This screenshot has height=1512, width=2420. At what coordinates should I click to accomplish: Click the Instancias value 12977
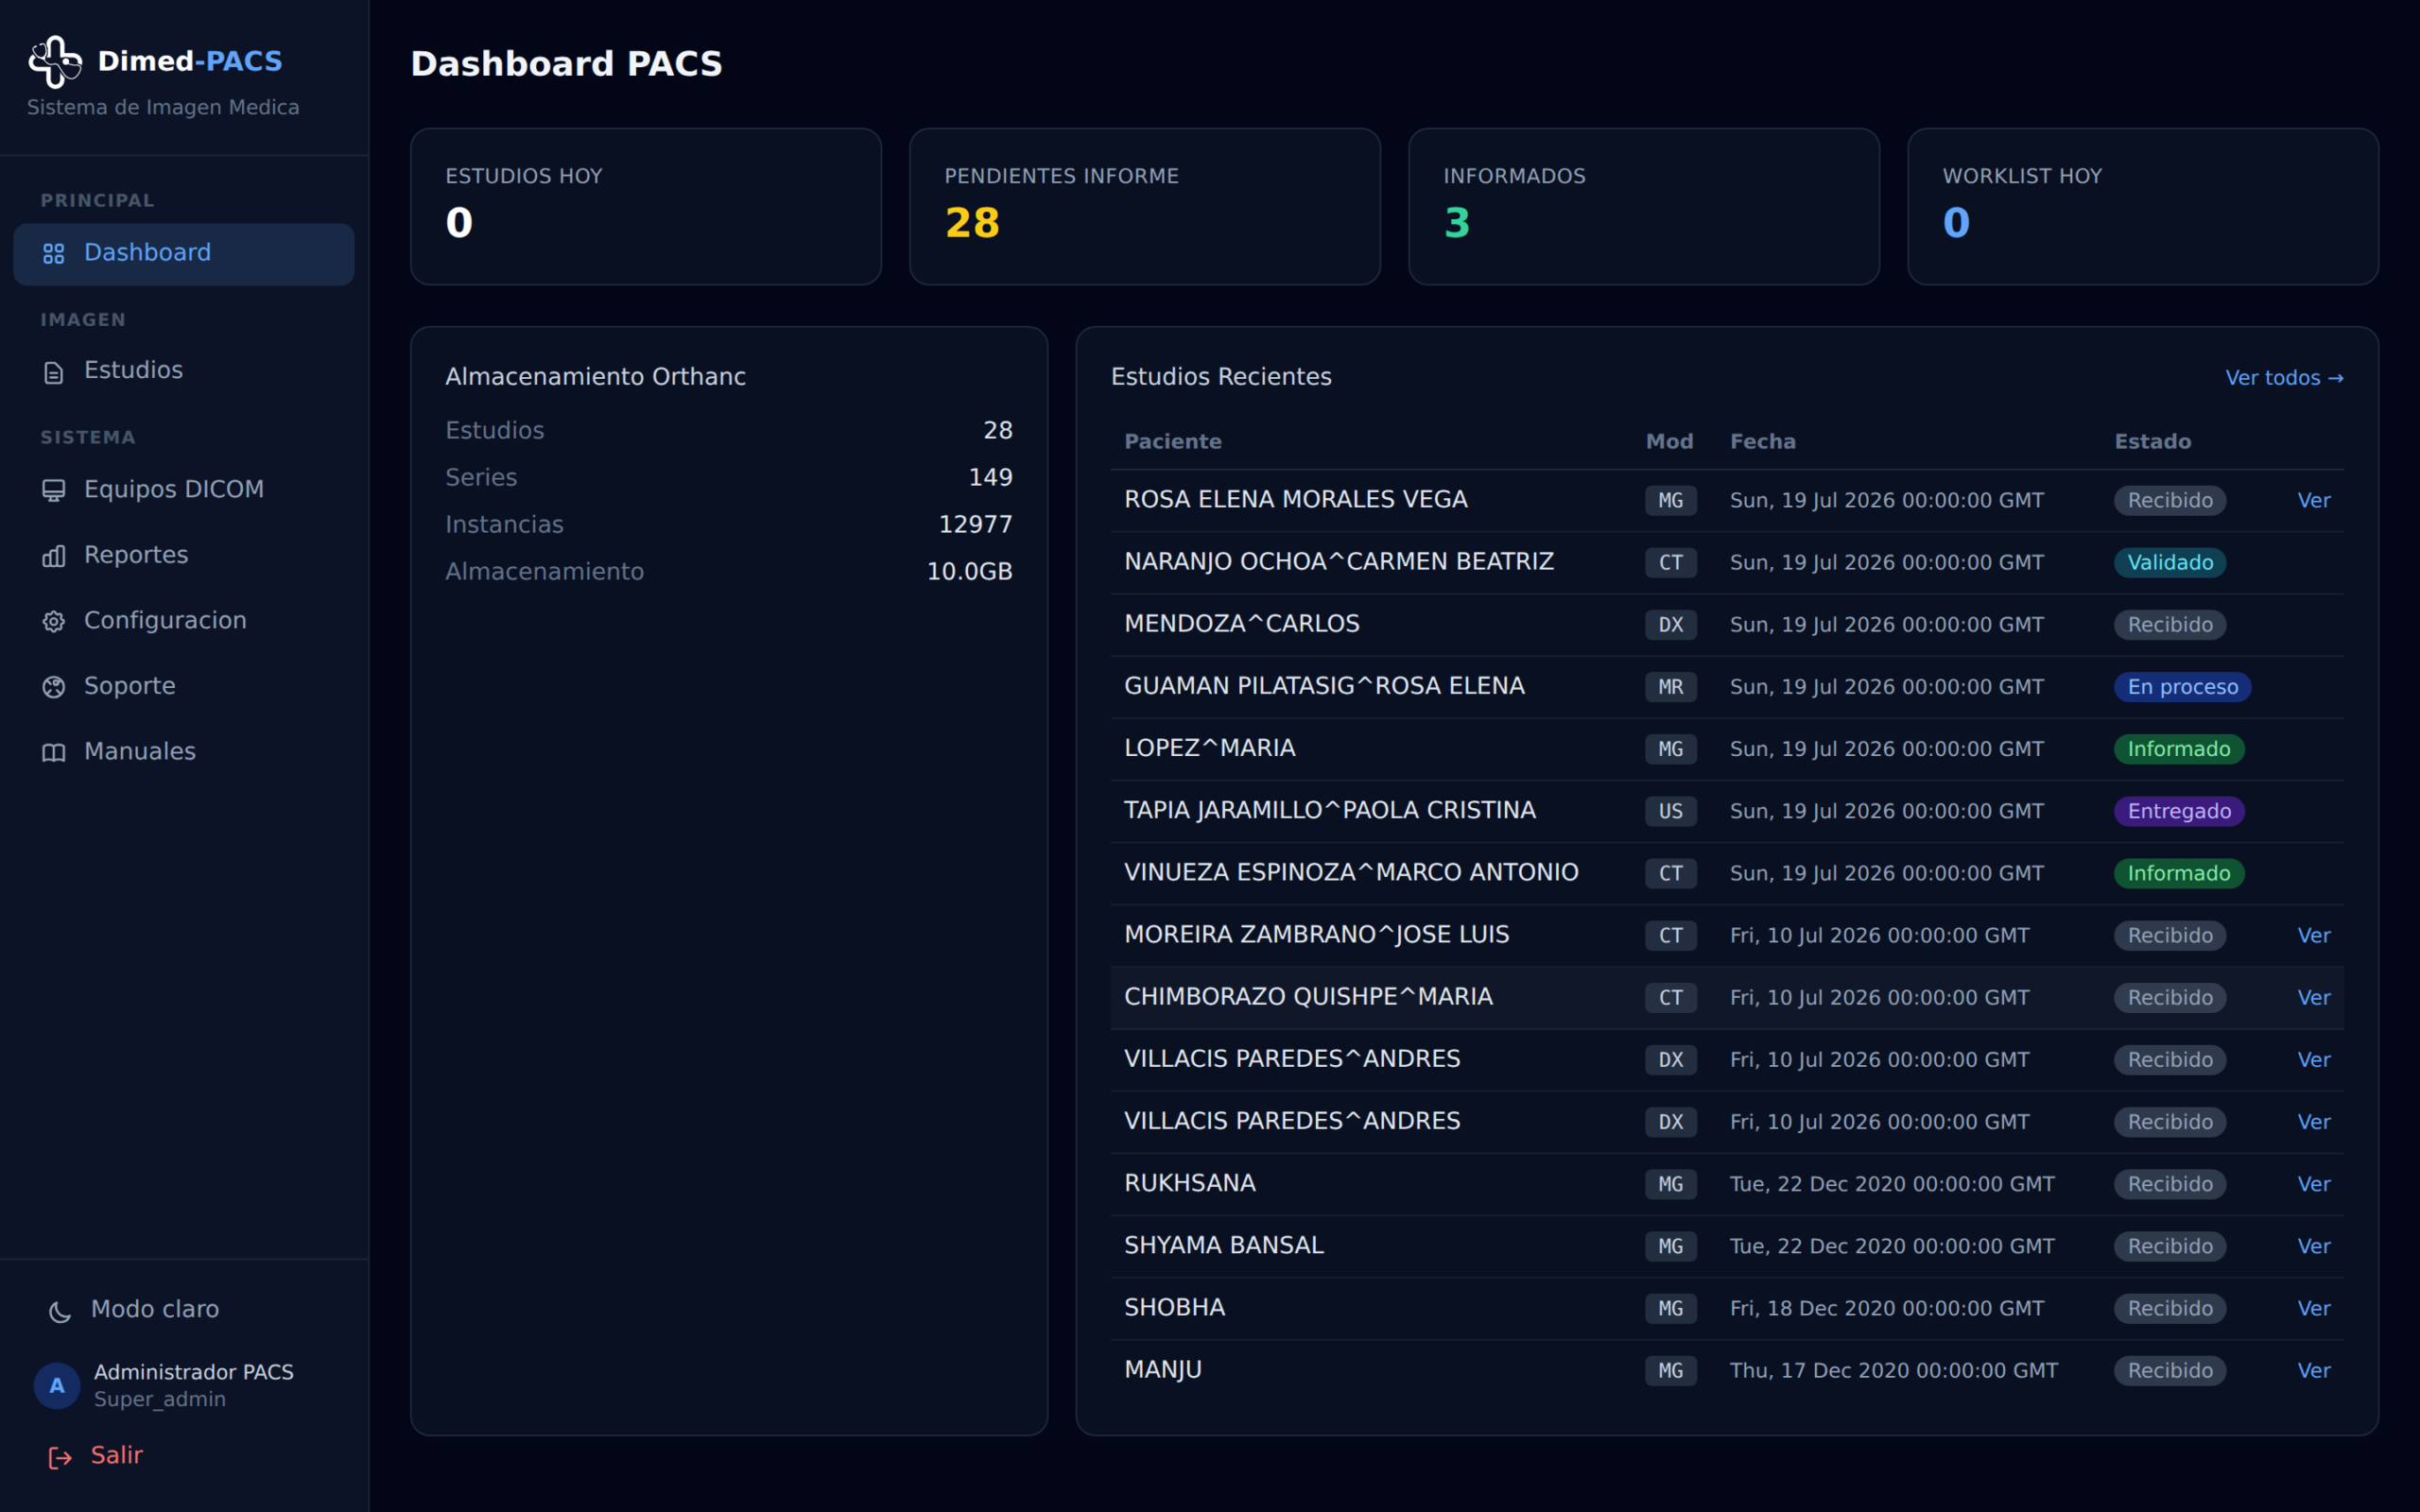pos(975,524)
